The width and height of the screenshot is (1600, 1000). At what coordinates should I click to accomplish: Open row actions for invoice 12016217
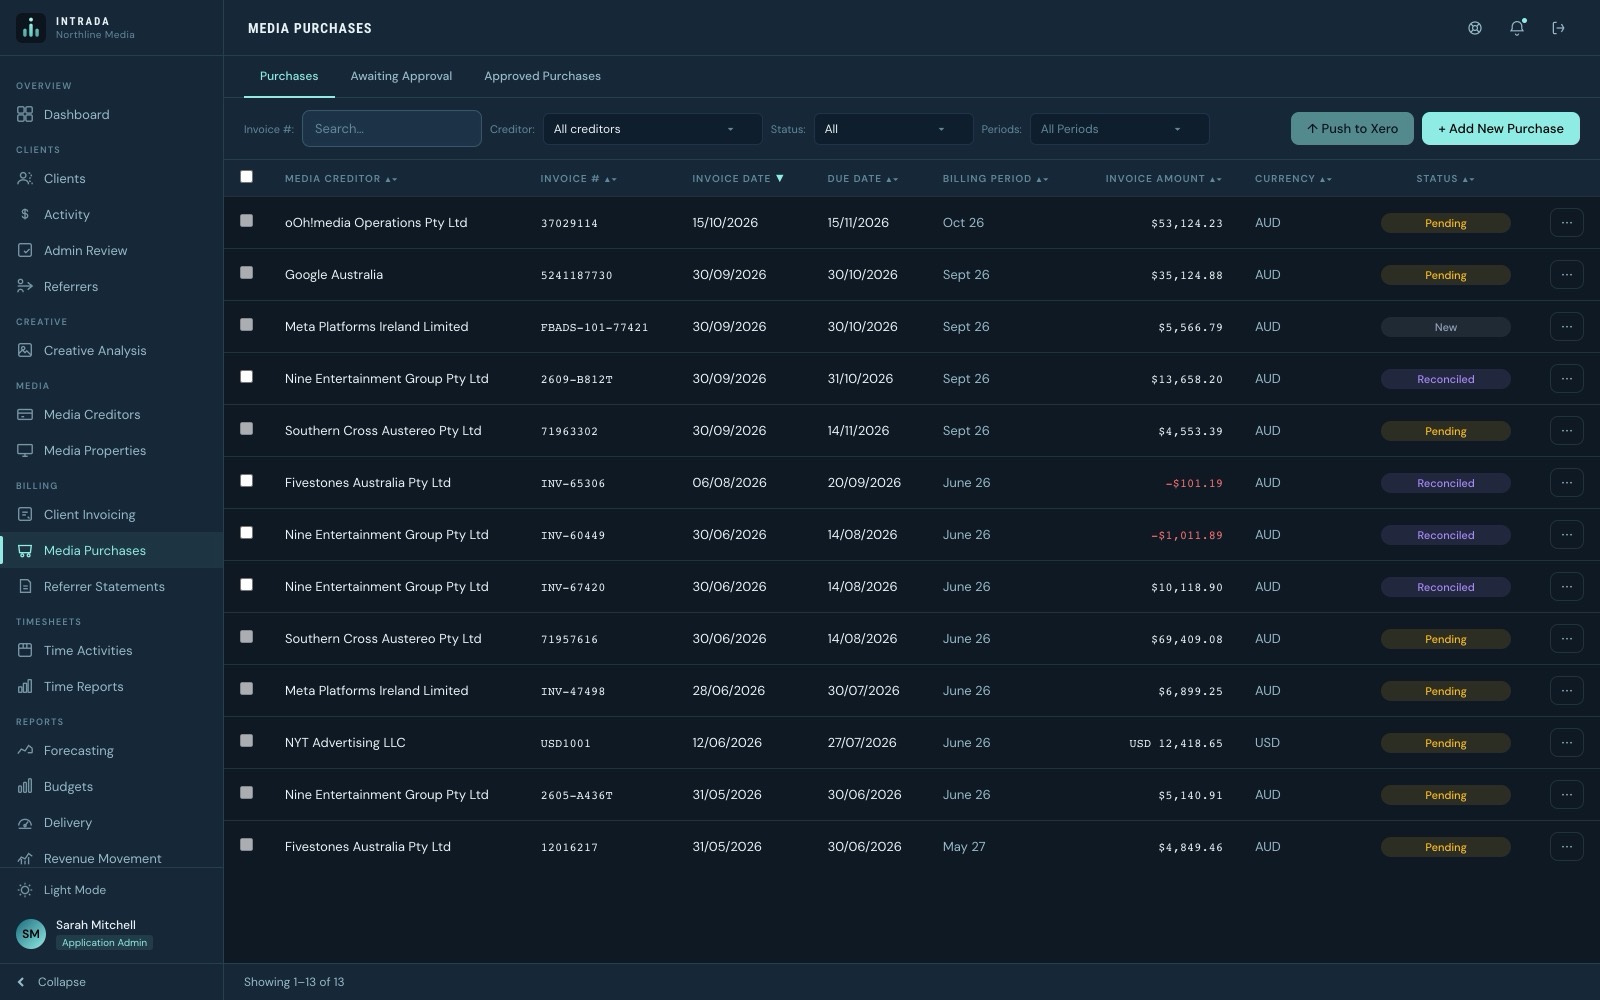pos(1566,847)
